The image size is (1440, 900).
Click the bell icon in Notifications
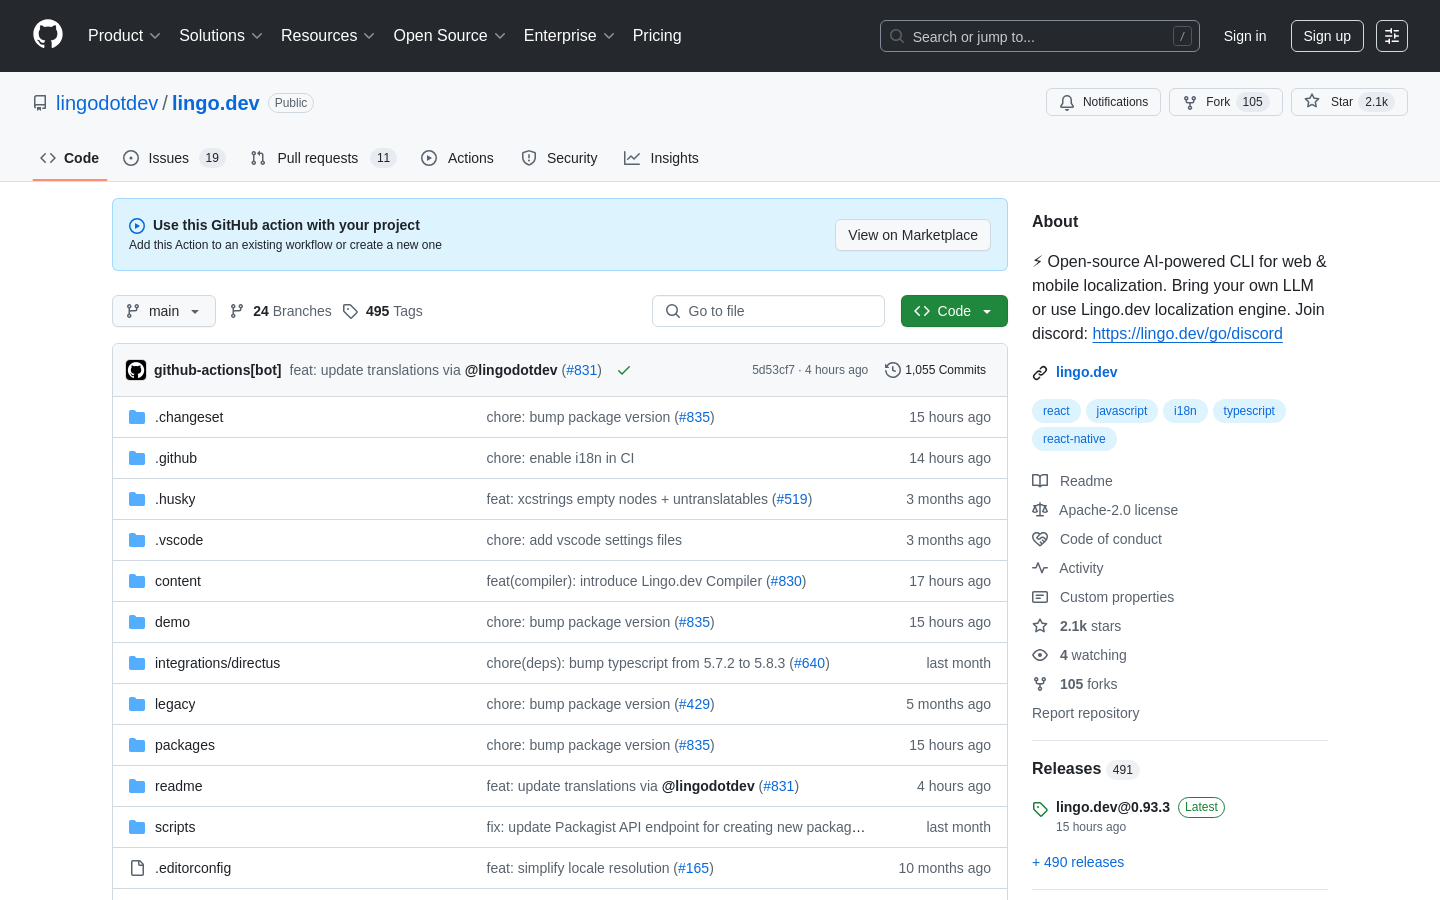(x=1067, y=102)
